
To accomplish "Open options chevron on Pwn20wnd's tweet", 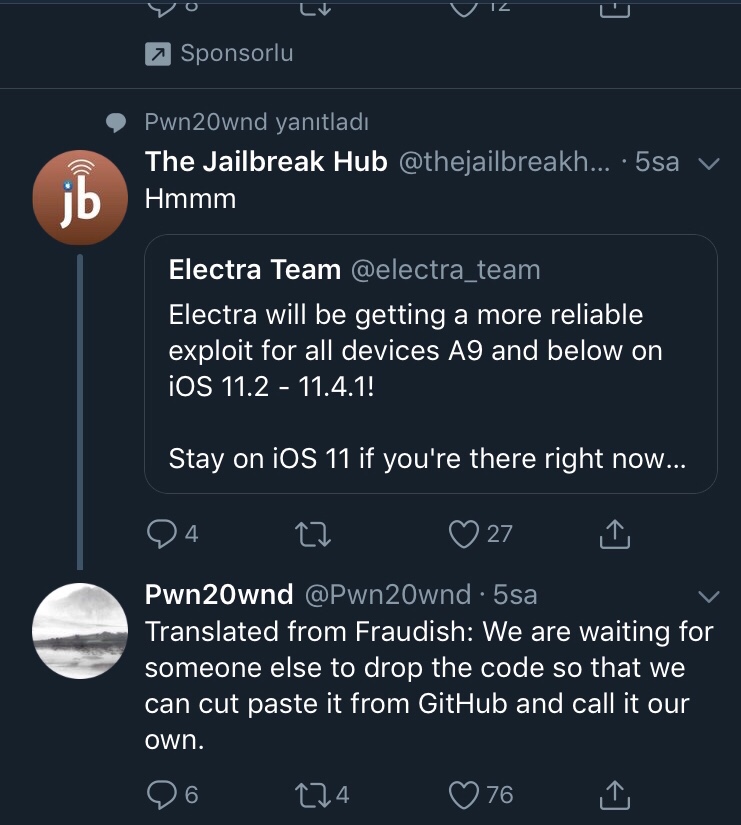I will point(707,596).
